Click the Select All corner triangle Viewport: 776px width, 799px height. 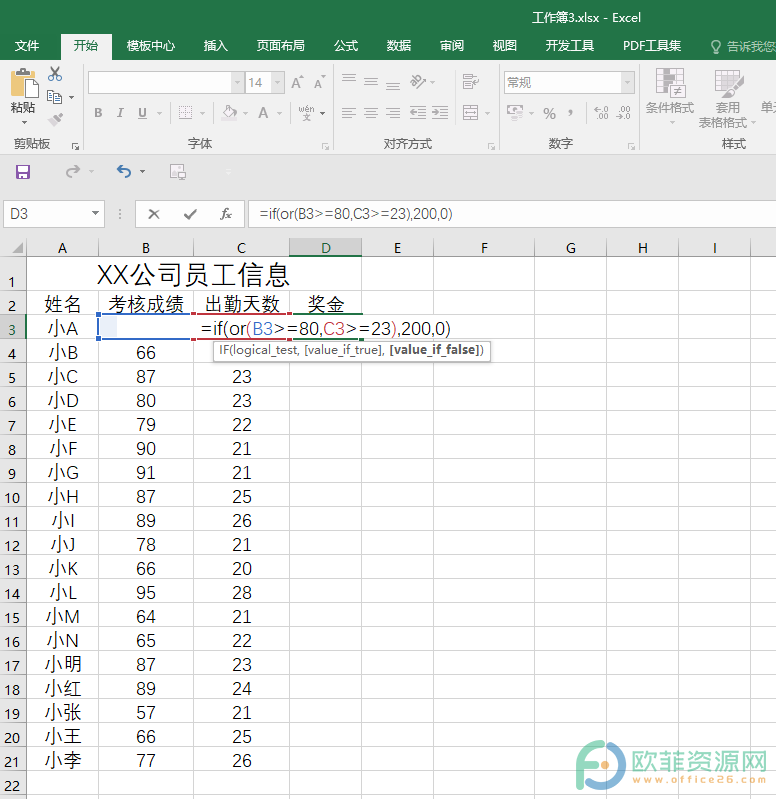click(x=16, y=248)
